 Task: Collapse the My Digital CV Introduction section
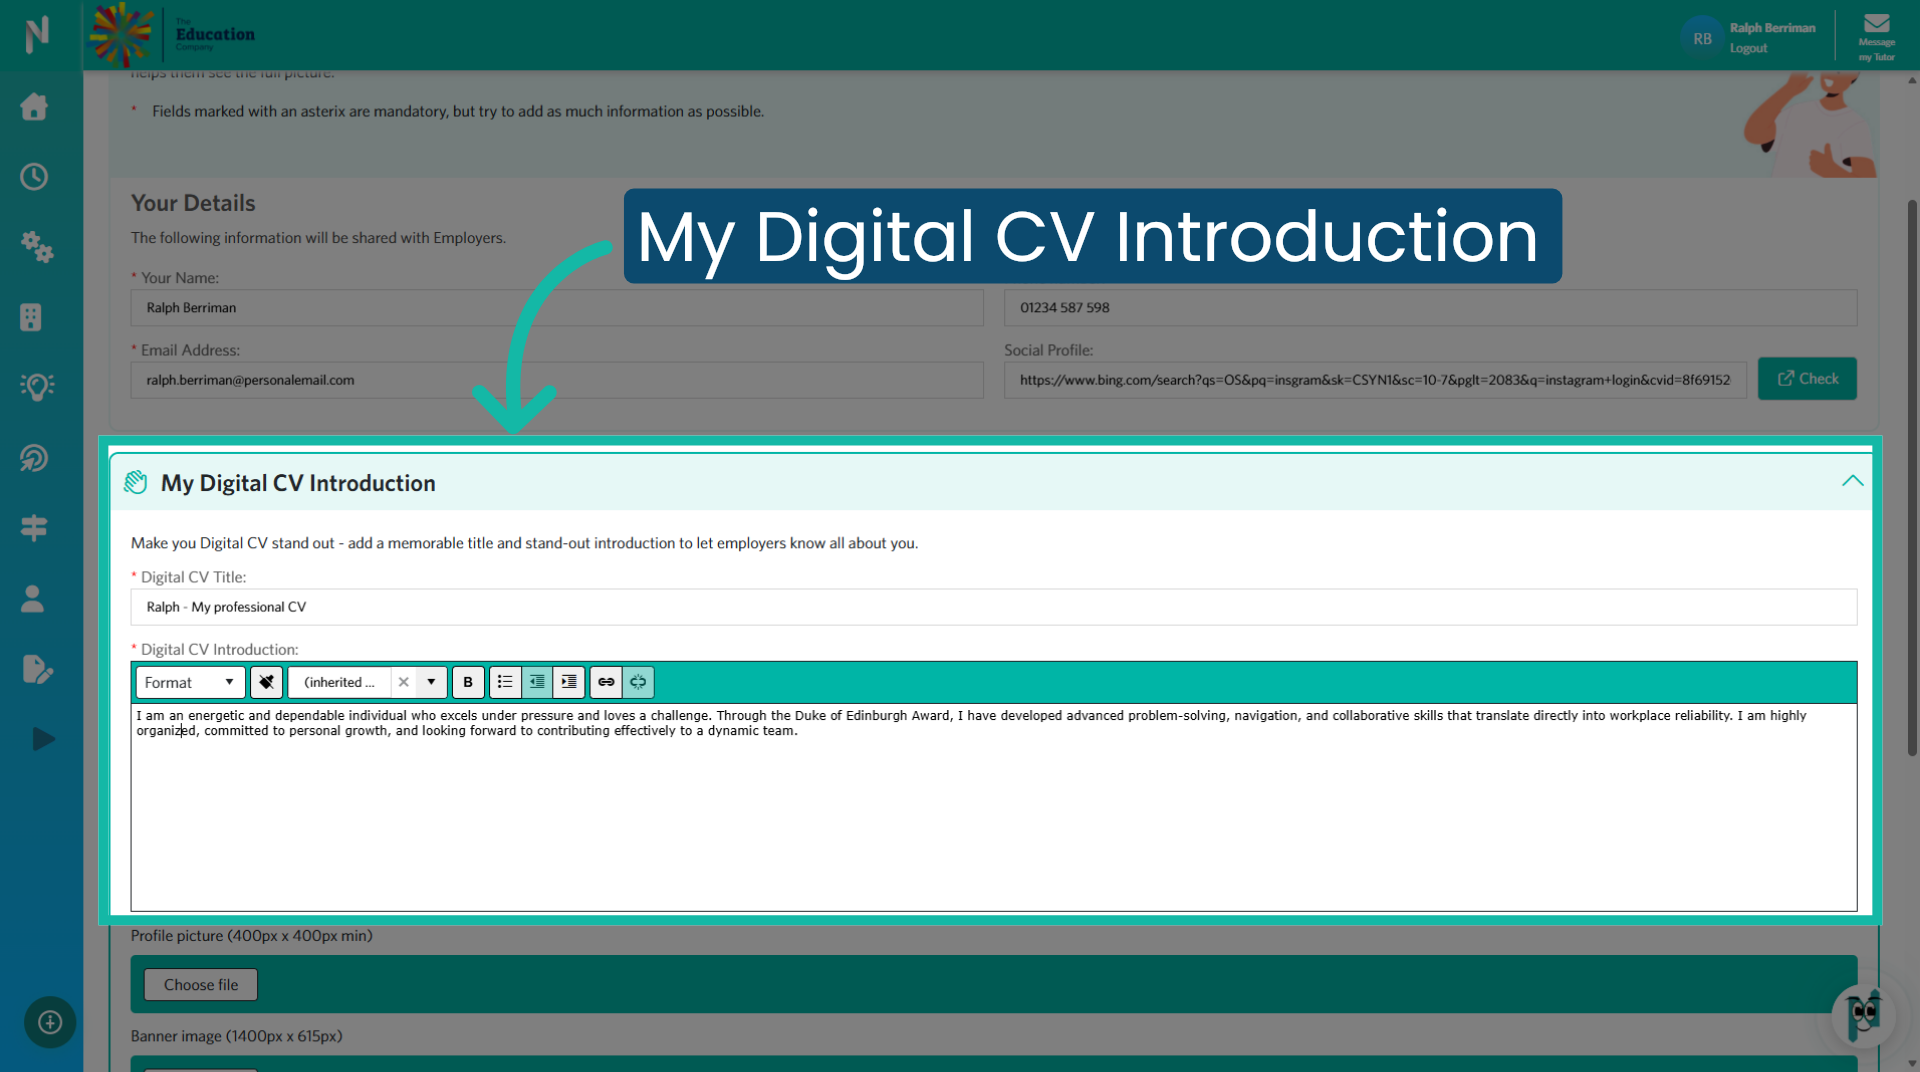click(x=1852, y=482)
